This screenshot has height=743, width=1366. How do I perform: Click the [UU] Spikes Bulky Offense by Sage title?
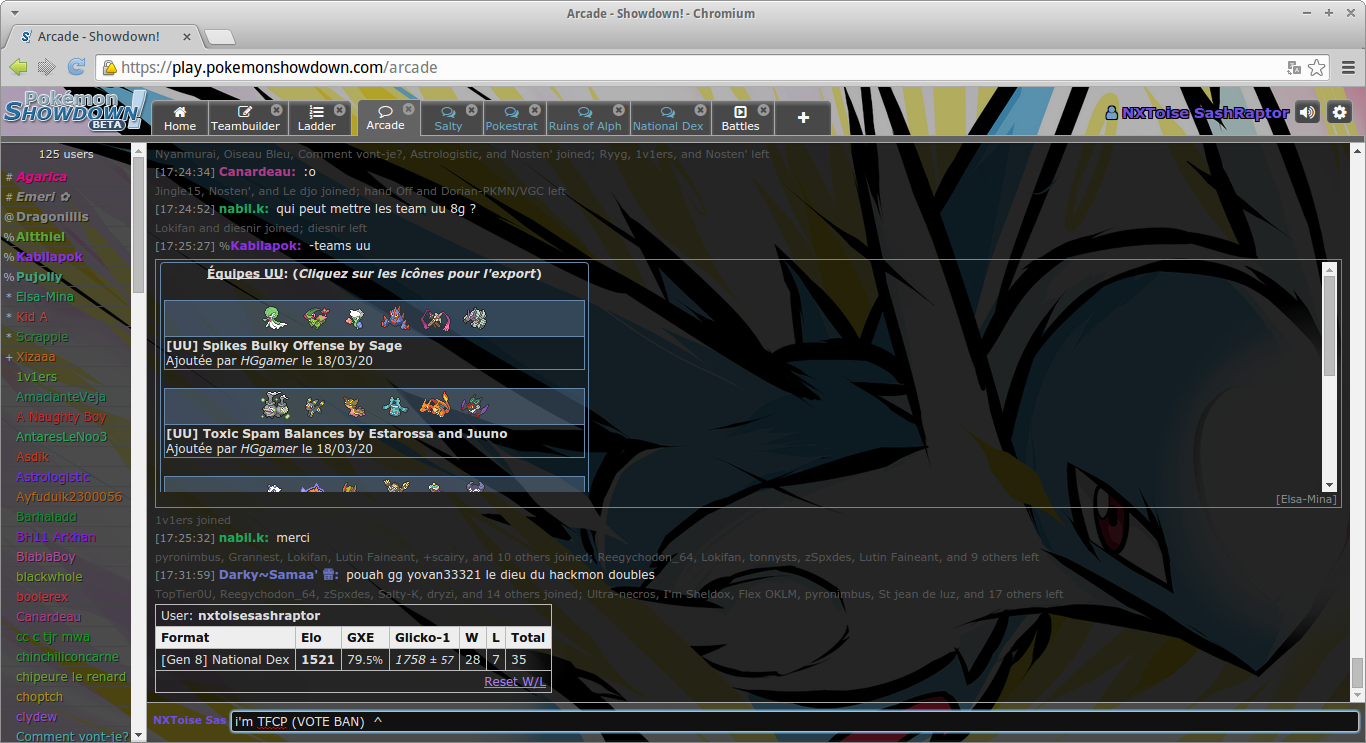pyautogui.click(x=284, y=346)
